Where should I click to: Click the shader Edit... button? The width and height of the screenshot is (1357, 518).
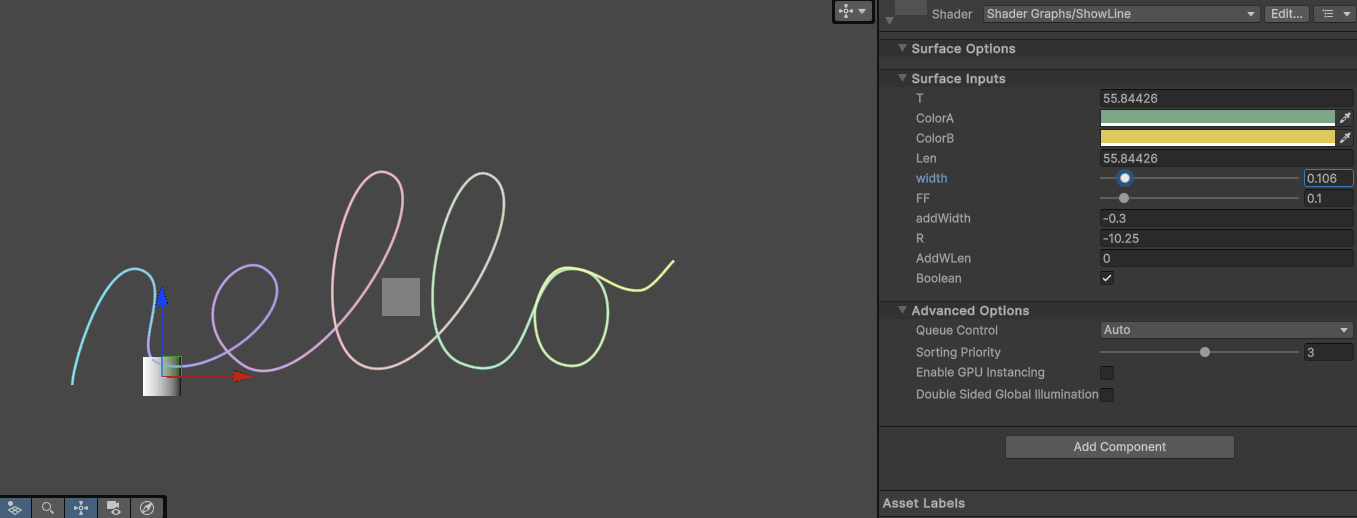[1286, 14]
